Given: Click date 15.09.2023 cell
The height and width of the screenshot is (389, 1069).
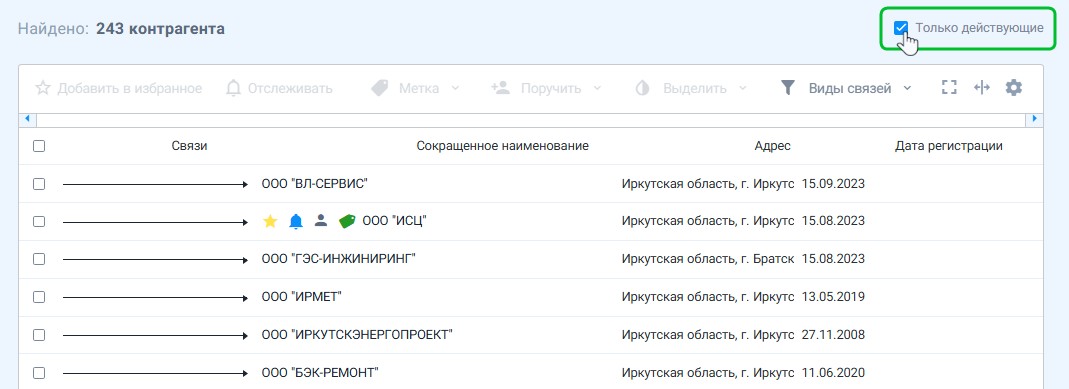Looking at the screenshot, I should tap(833, 184).
